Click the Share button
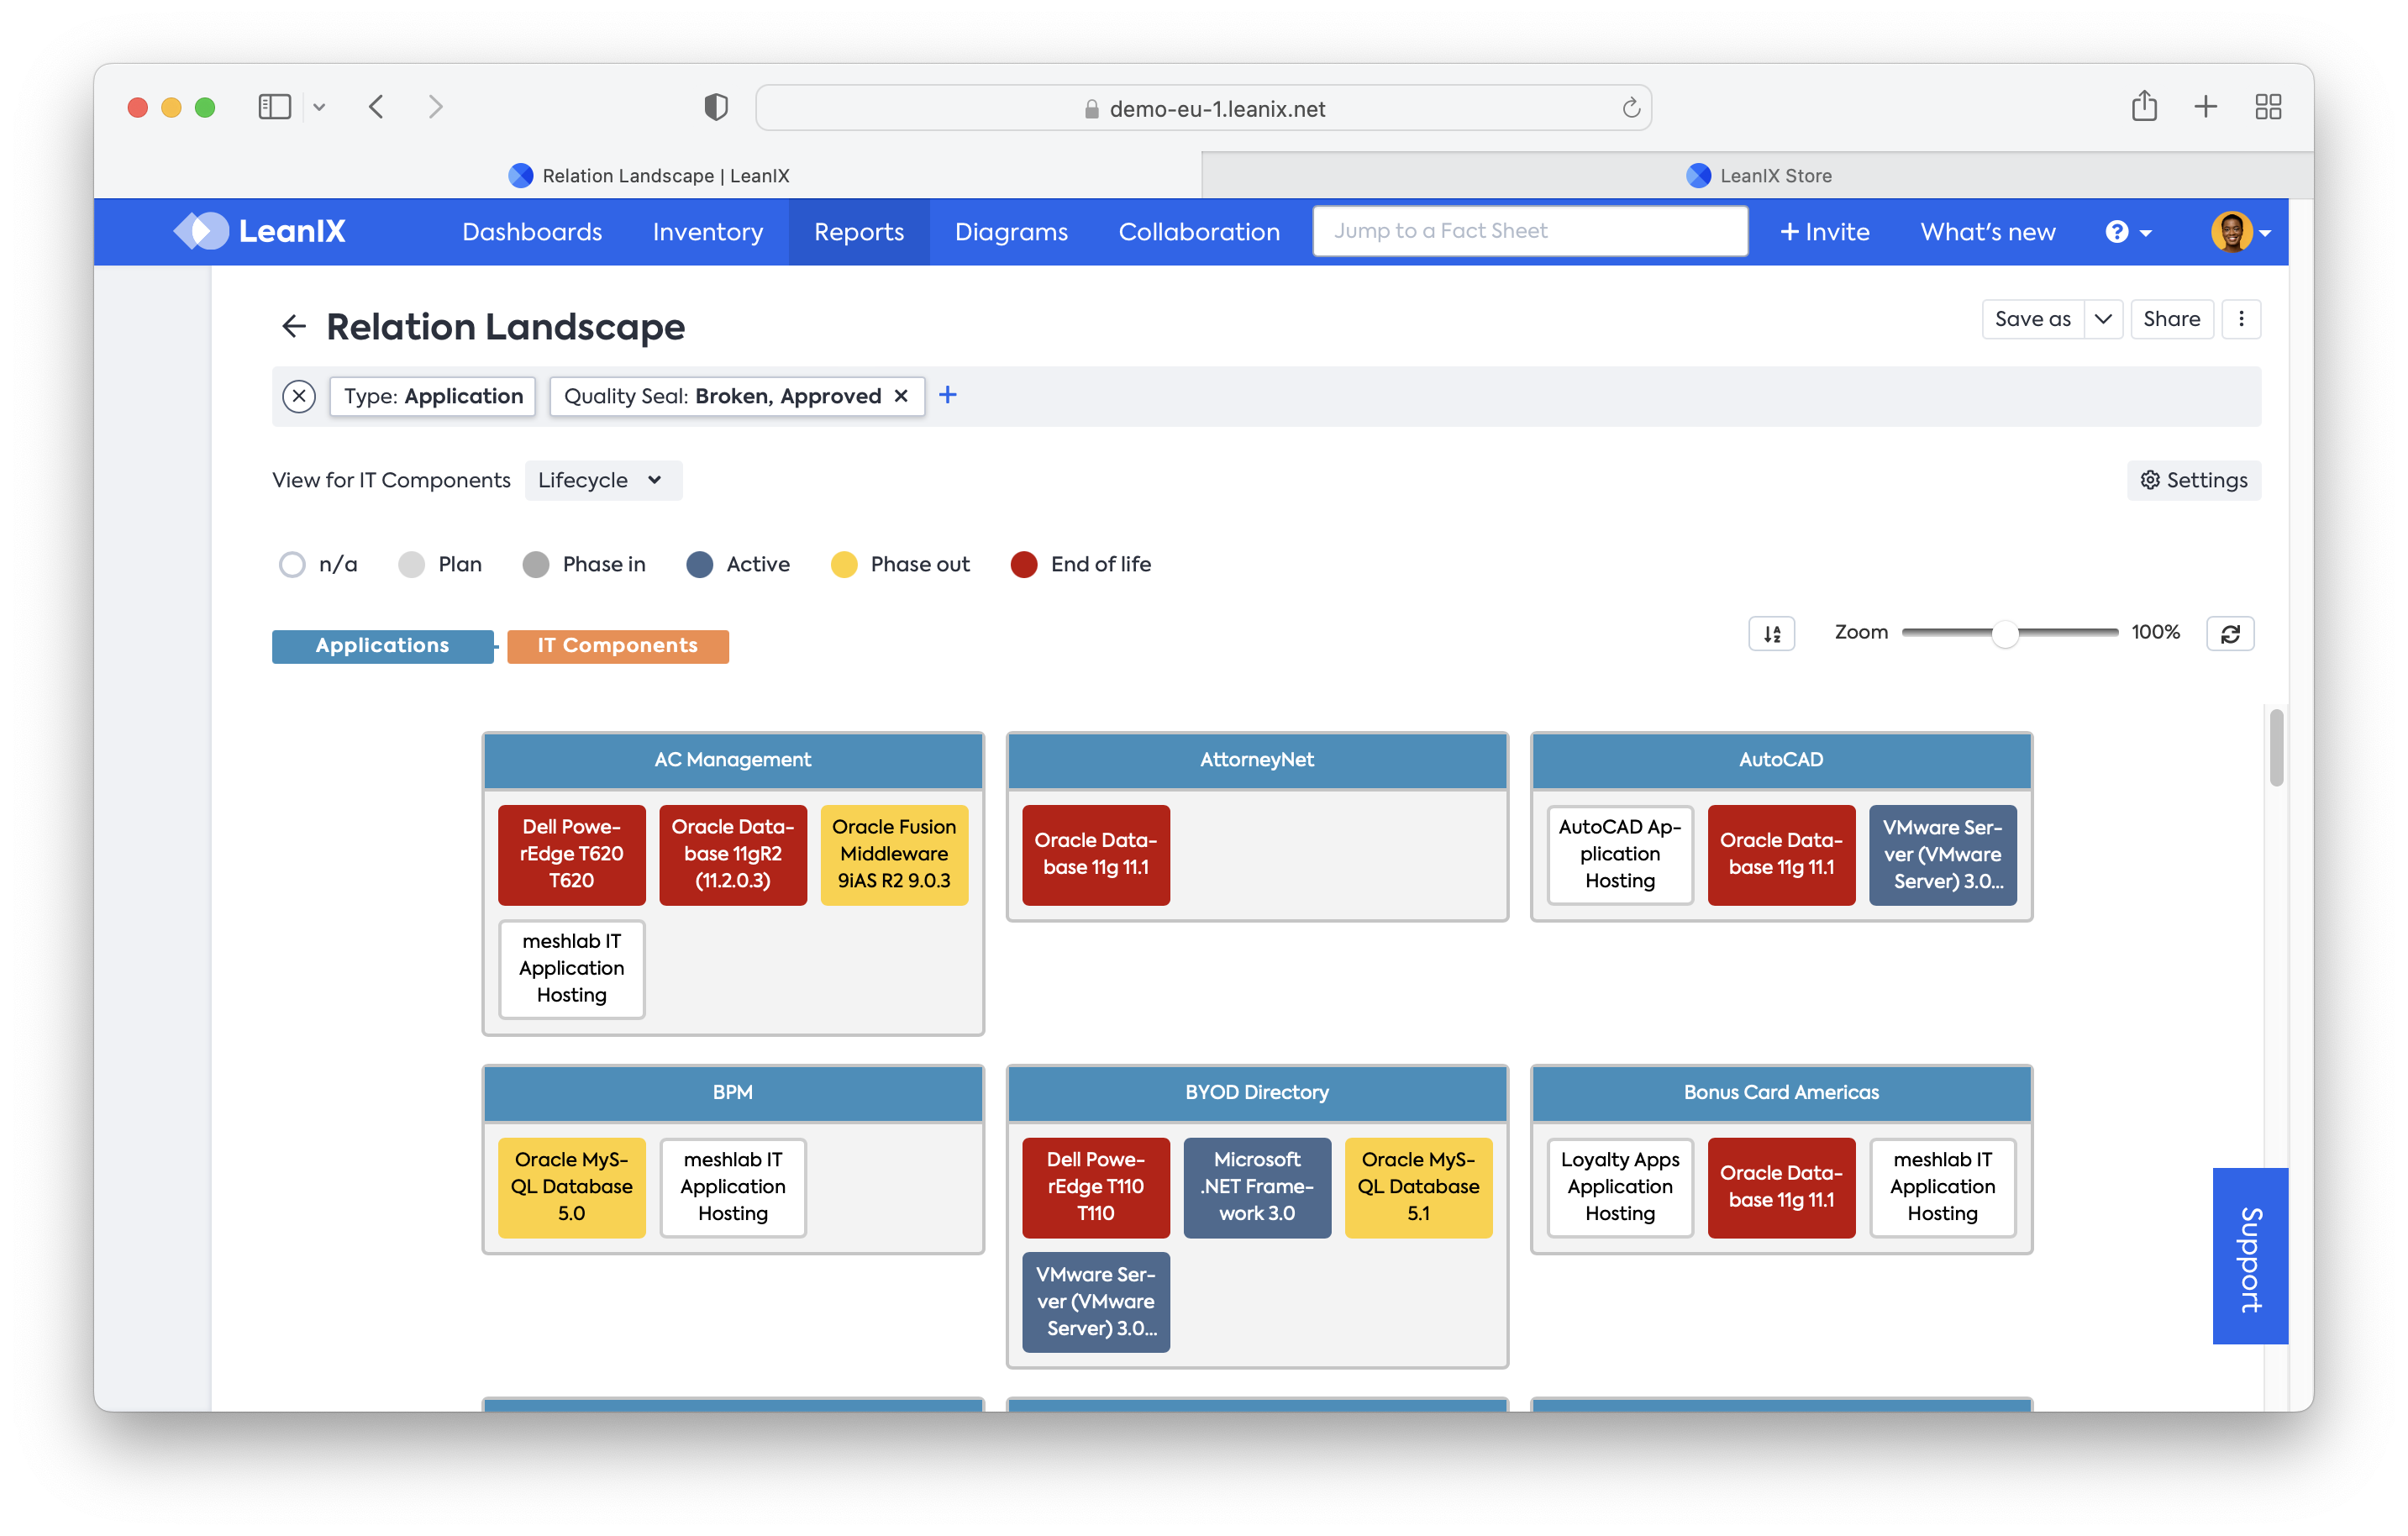This screenshot has height=1536, width=2408. (2171, 319)
